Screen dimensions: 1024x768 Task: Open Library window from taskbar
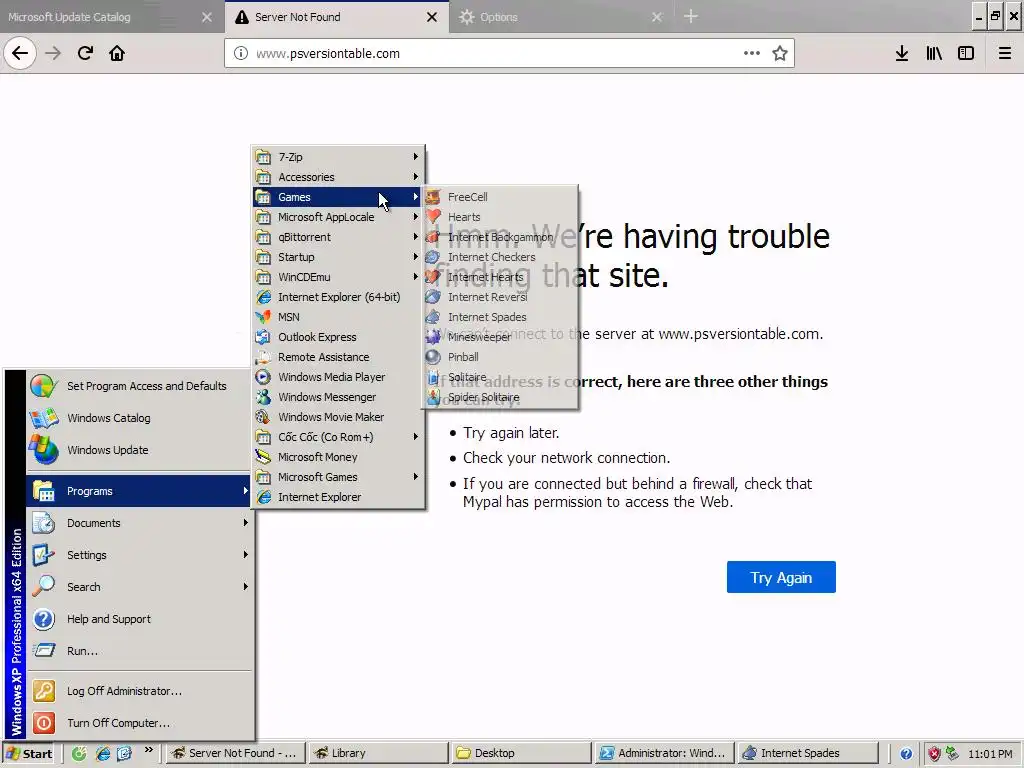tap(377, 754)
